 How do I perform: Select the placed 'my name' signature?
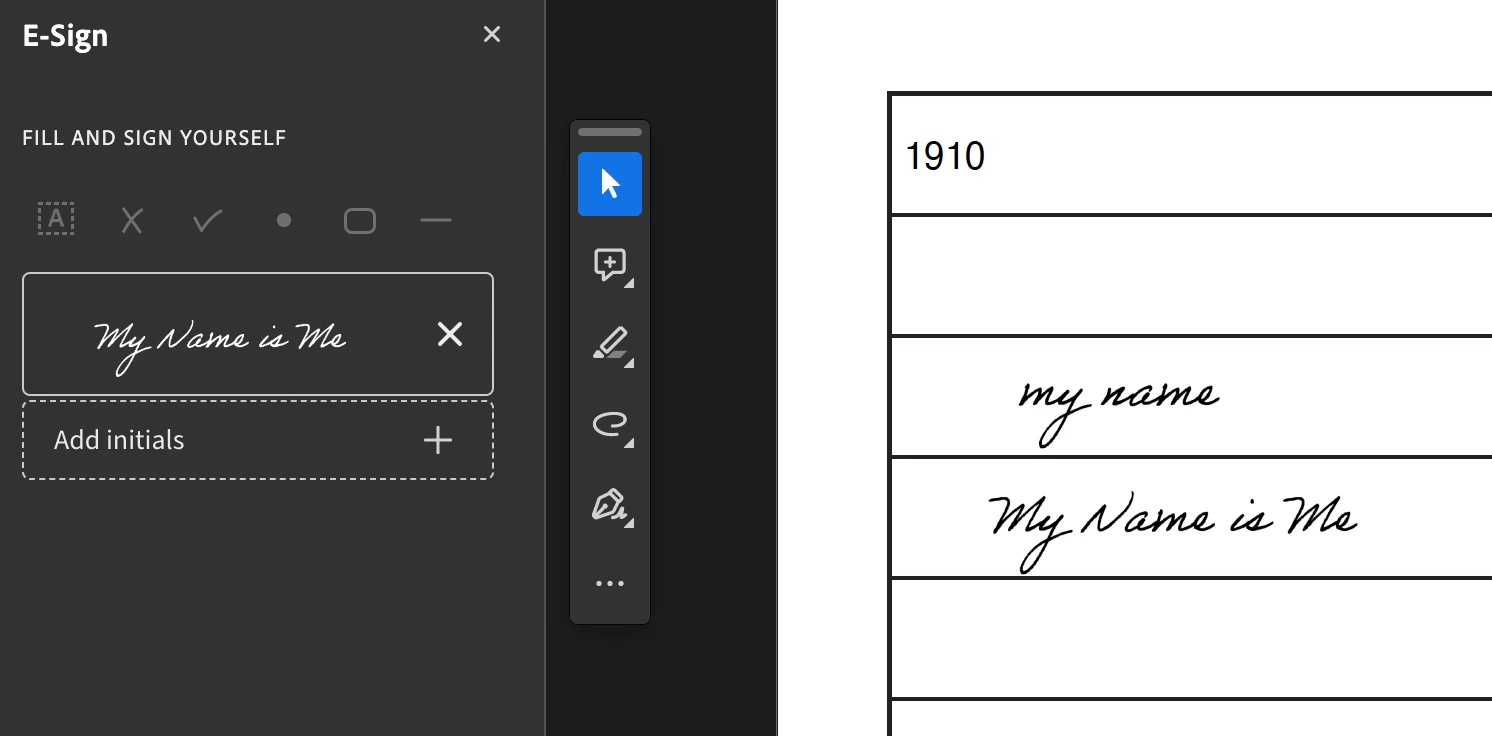(1119, 408)
